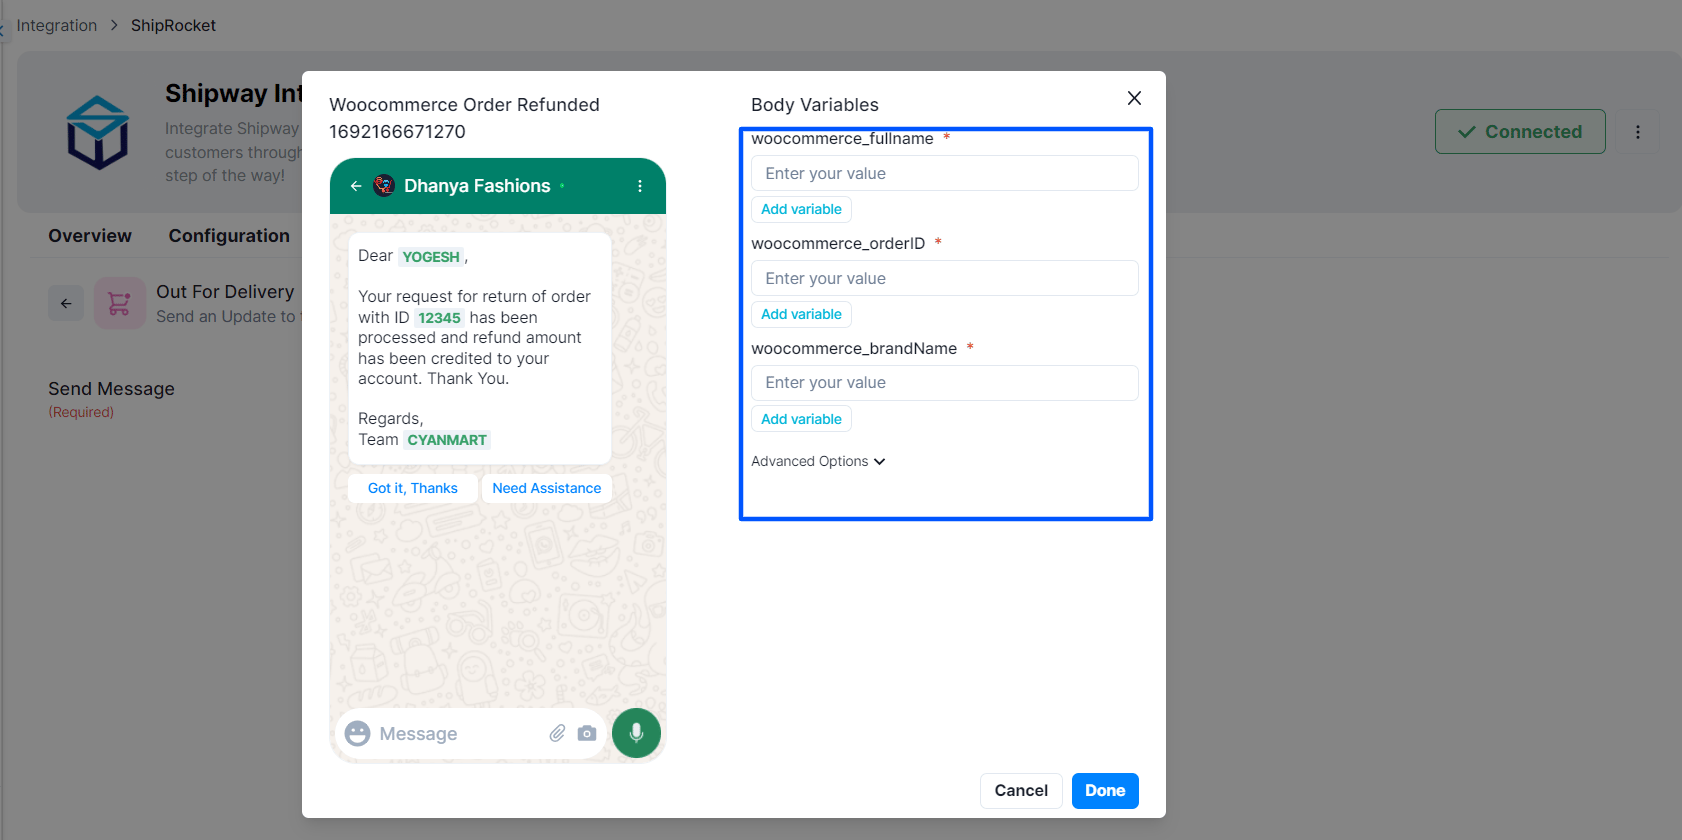1682x840 pixels.
Task: Click the Body Variables heading
Action: coord(815,105)
